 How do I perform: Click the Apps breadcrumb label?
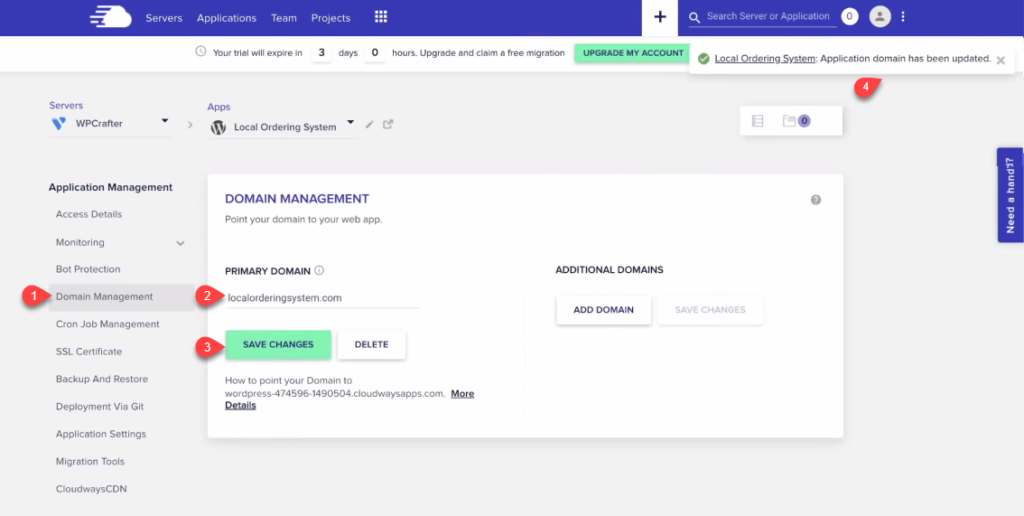[x=219, y=106]
